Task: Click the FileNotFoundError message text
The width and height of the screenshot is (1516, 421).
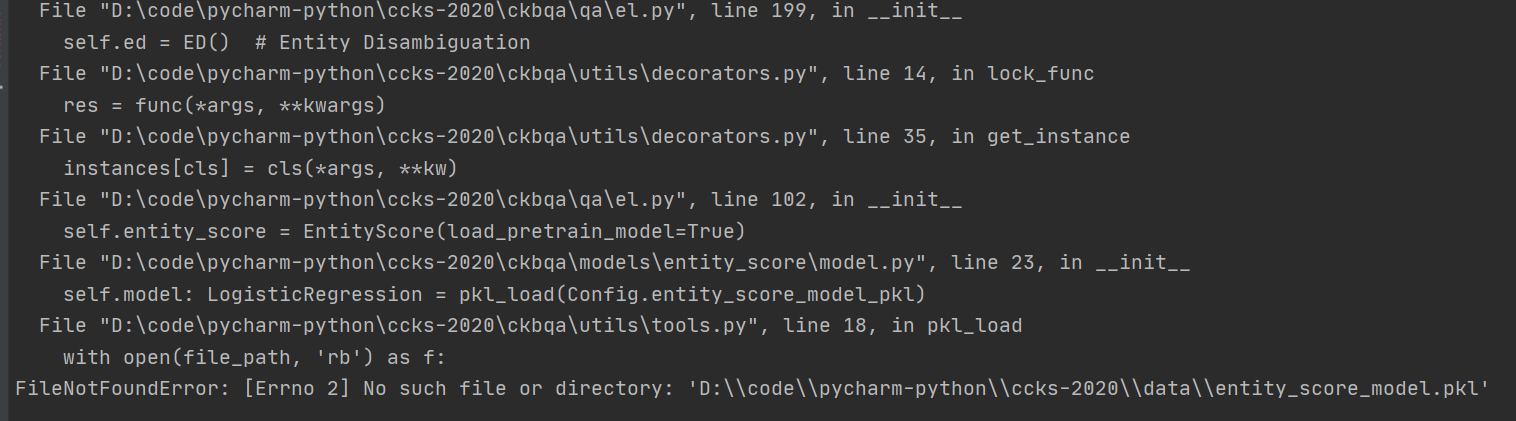Action: (752, 389)
